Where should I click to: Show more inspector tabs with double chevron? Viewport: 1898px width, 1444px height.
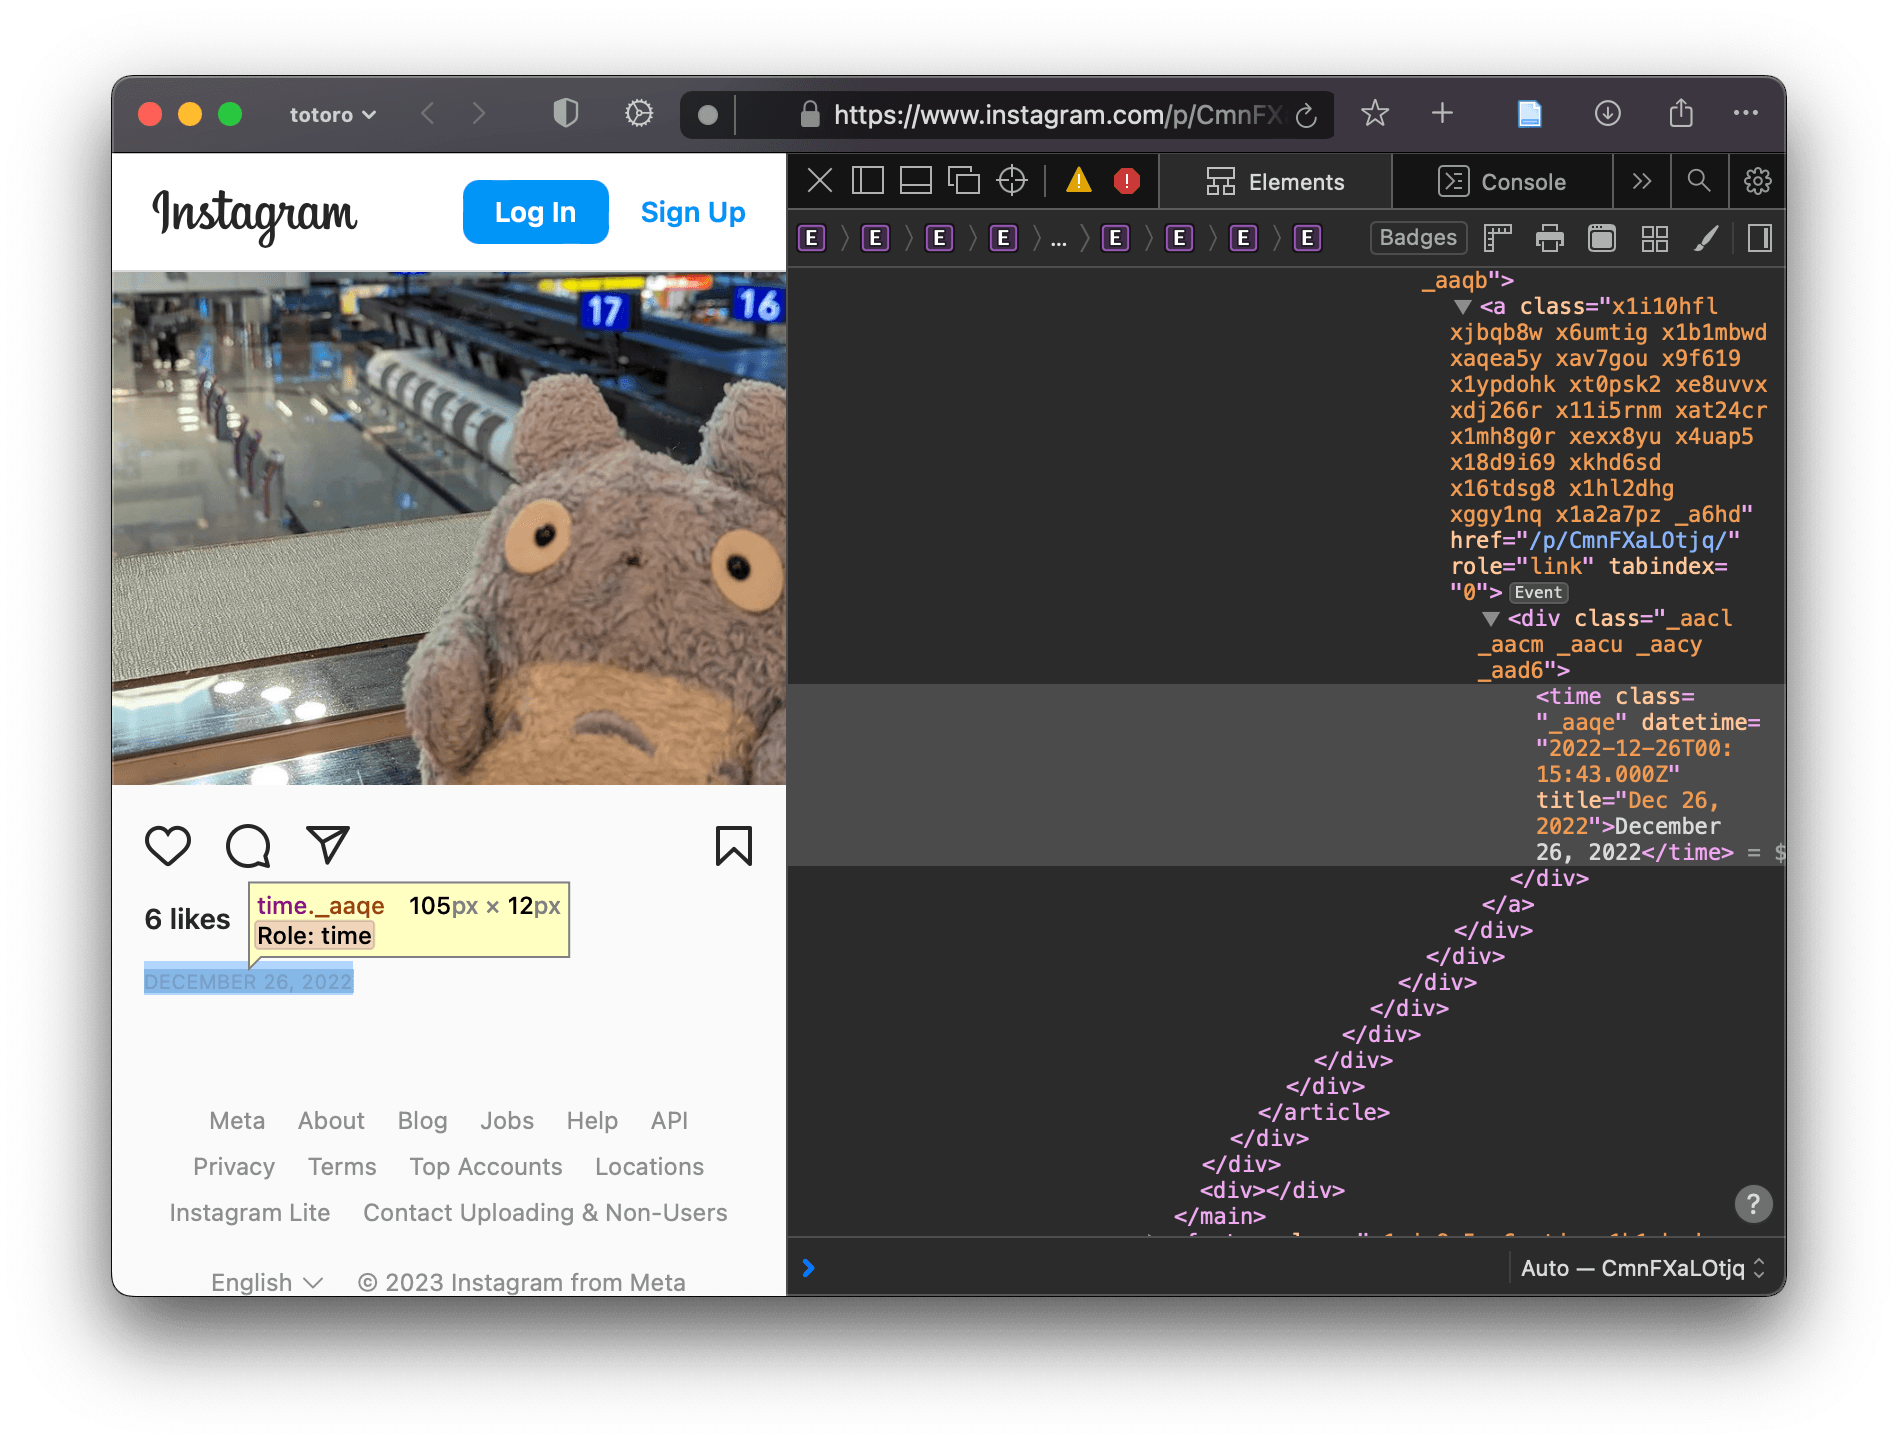point(1641,181)
